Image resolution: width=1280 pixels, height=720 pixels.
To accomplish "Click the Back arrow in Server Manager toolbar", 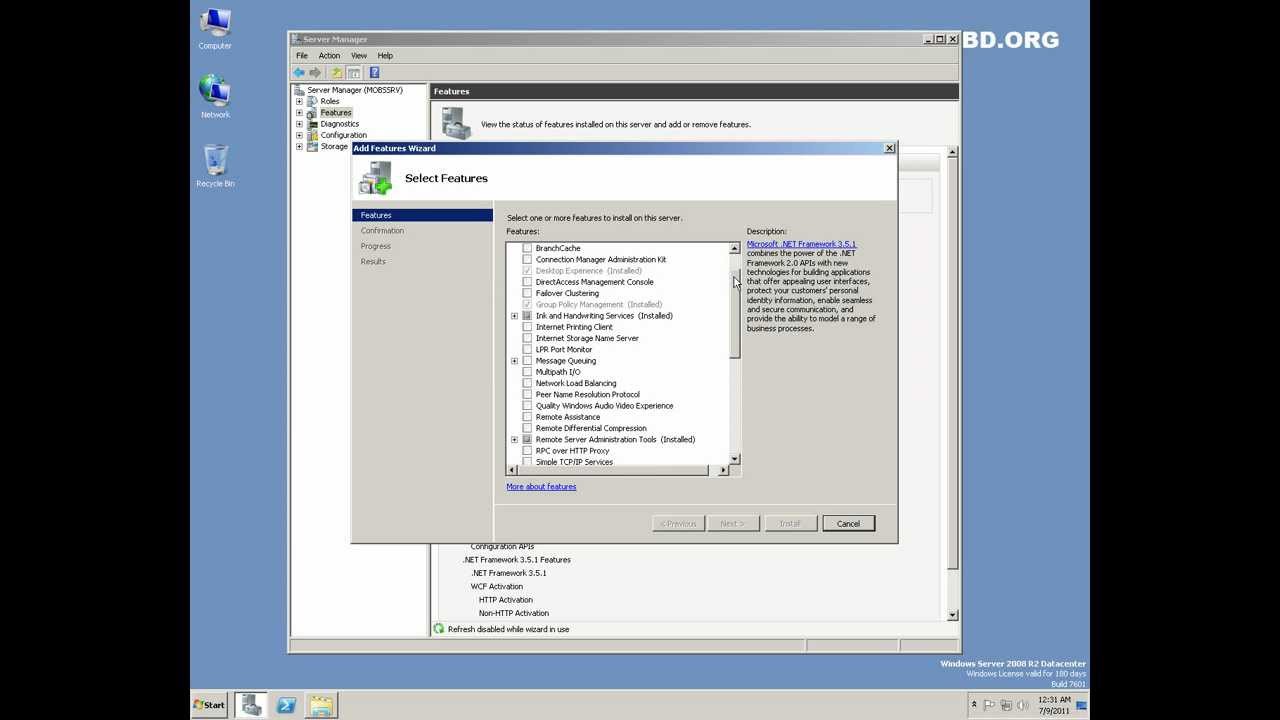I will click(x=299, y=73).
